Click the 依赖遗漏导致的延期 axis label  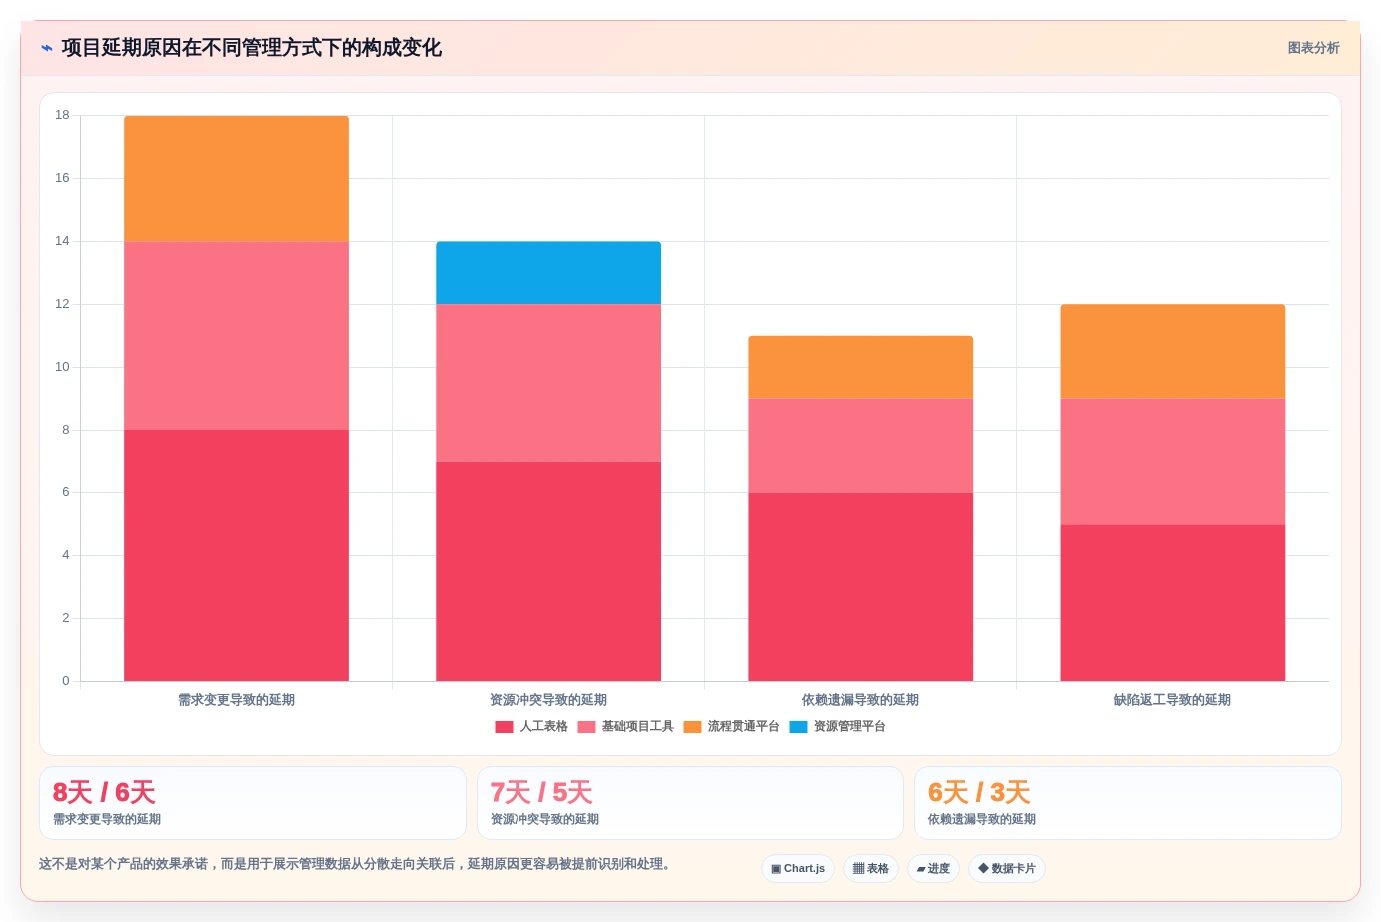[860, 700]
